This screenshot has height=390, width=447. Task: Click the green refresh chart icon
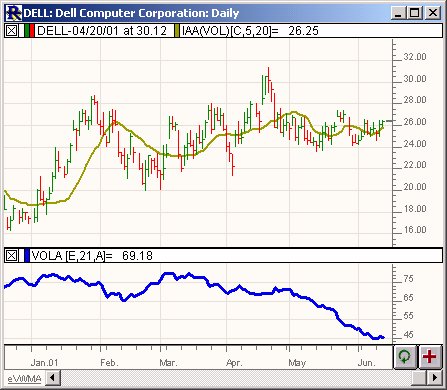coord(405,357)
